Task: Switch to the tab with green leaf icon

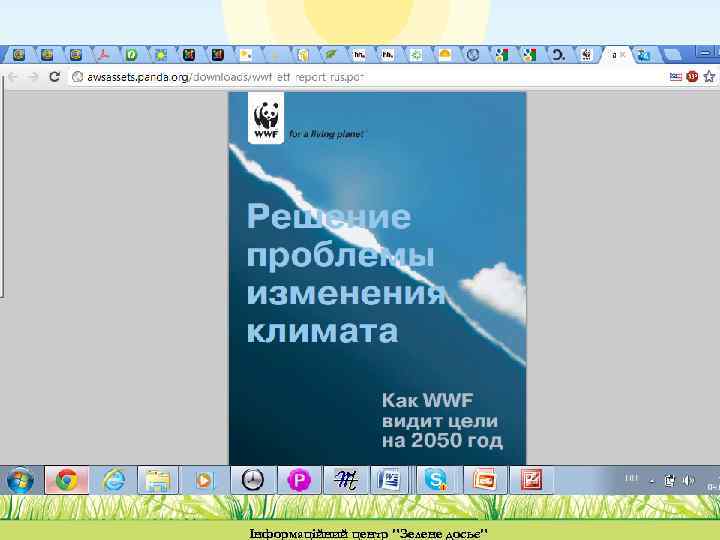Action: point(331,55)
